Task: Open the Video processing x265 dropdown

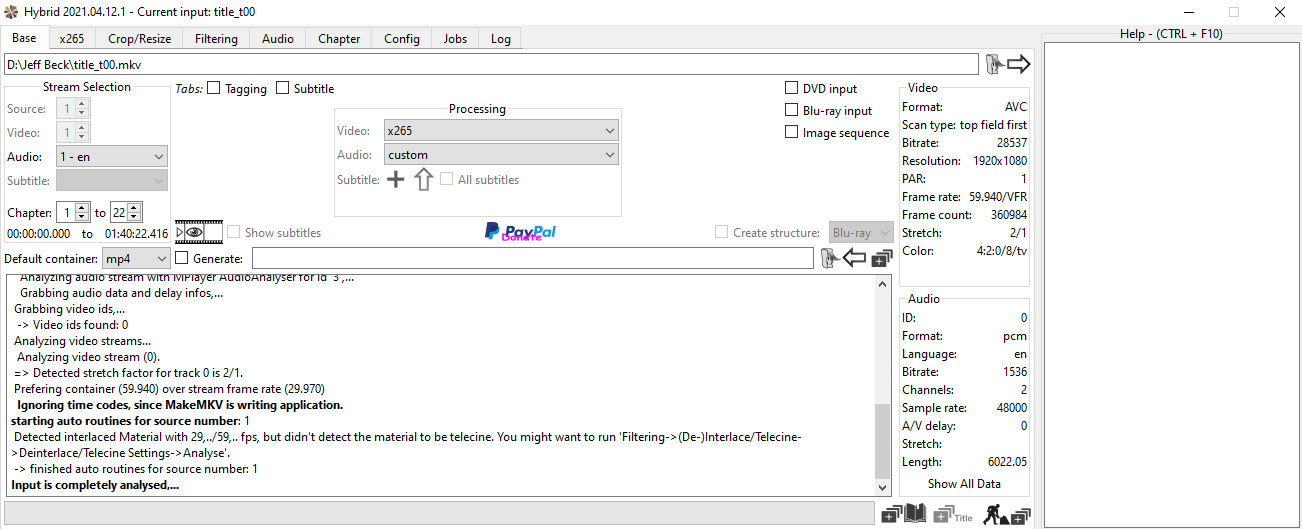Action: (501, 131)
